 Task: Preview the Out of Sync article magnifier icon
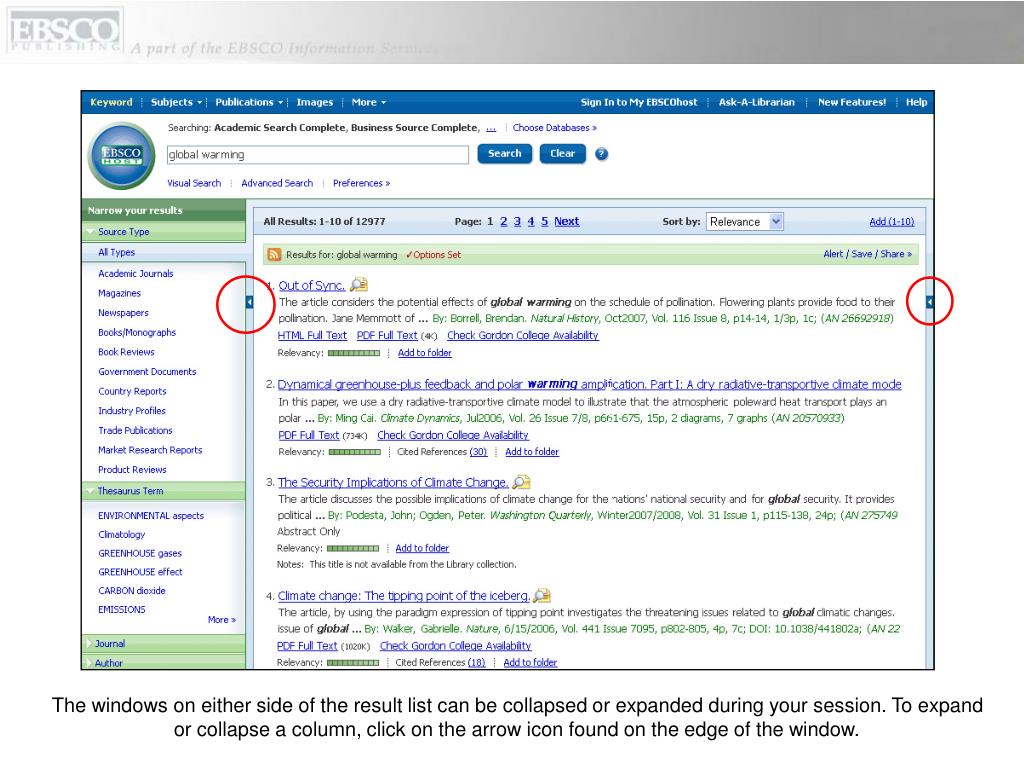[x=359, y=285]
